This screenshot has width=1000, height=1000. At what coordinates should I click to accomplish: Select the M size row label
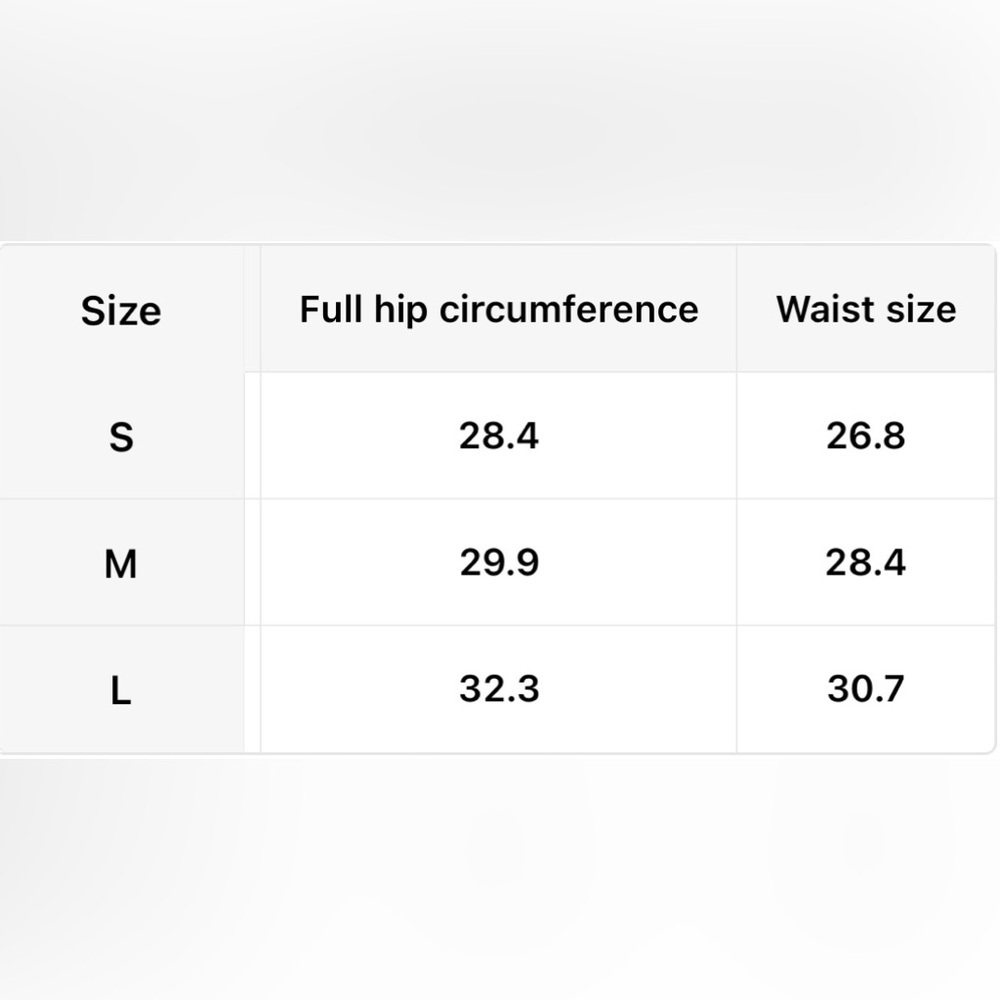[x=121, y=564]
